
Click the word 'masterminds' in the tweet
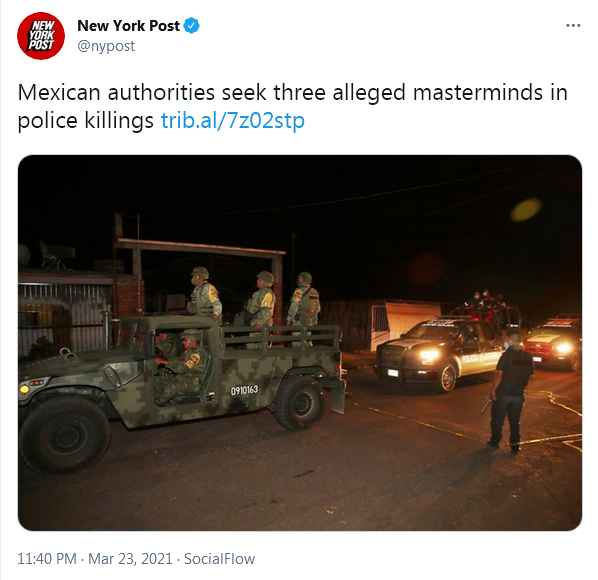click(478, 92)
